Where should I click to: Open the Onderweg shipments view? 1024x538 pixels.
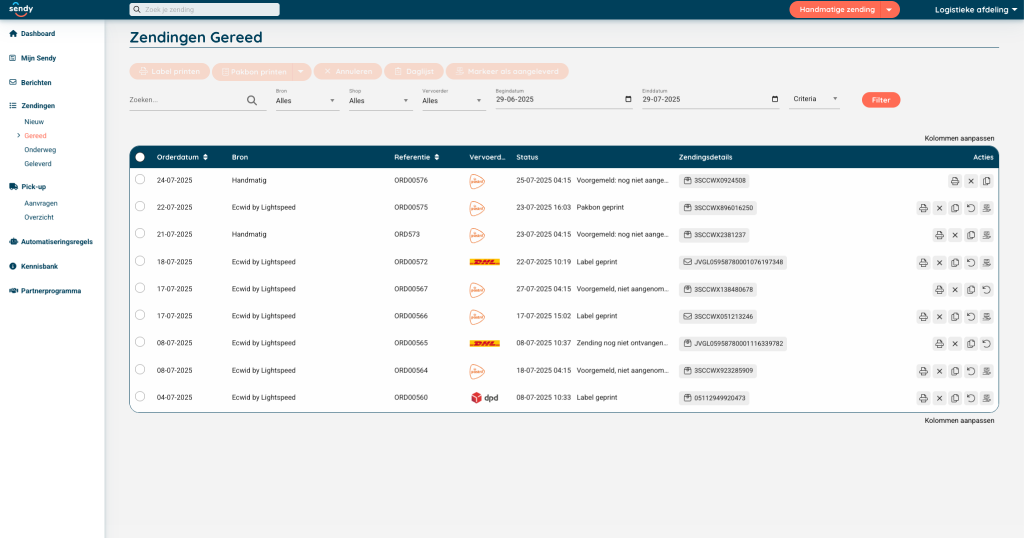pos(40,150)
